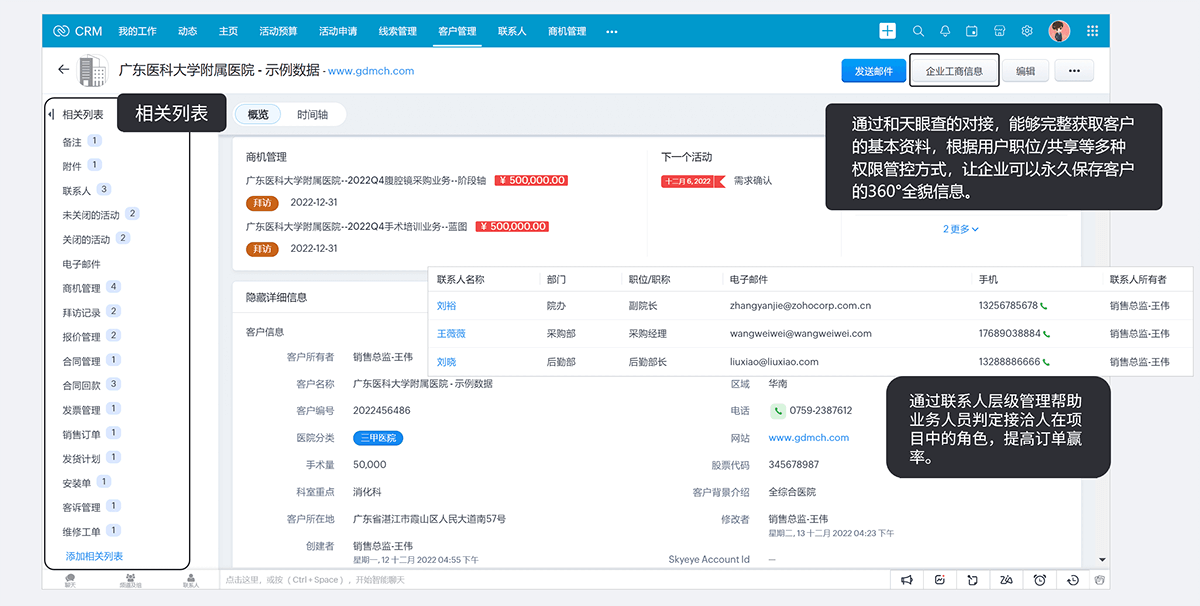The image size is (1200, 606).
Task: Click the plus quick-create icon
Action: [887, 31]
